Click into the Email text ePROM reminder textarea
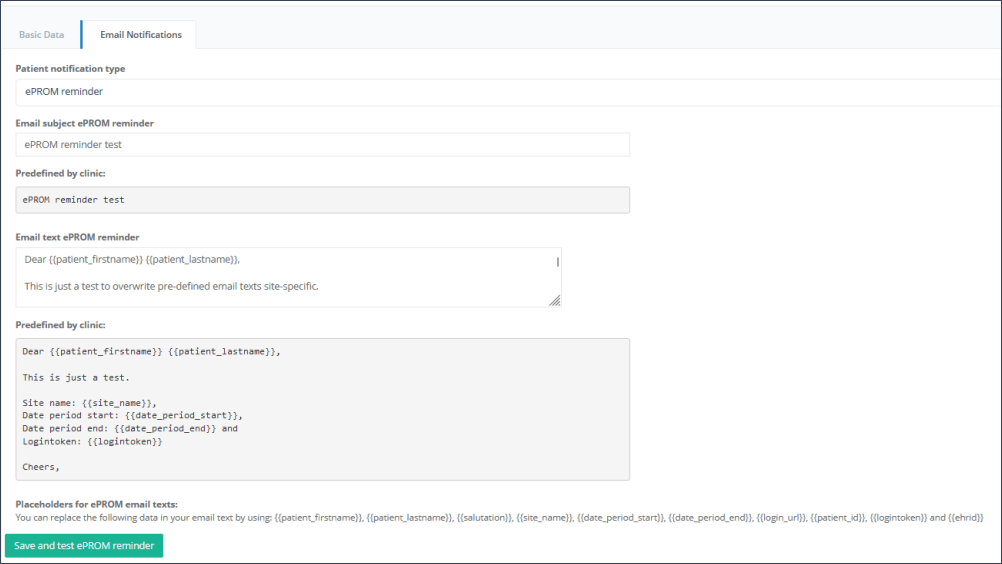The width and height of the screenshot is (1002, 564). click(x=288, y=276)
